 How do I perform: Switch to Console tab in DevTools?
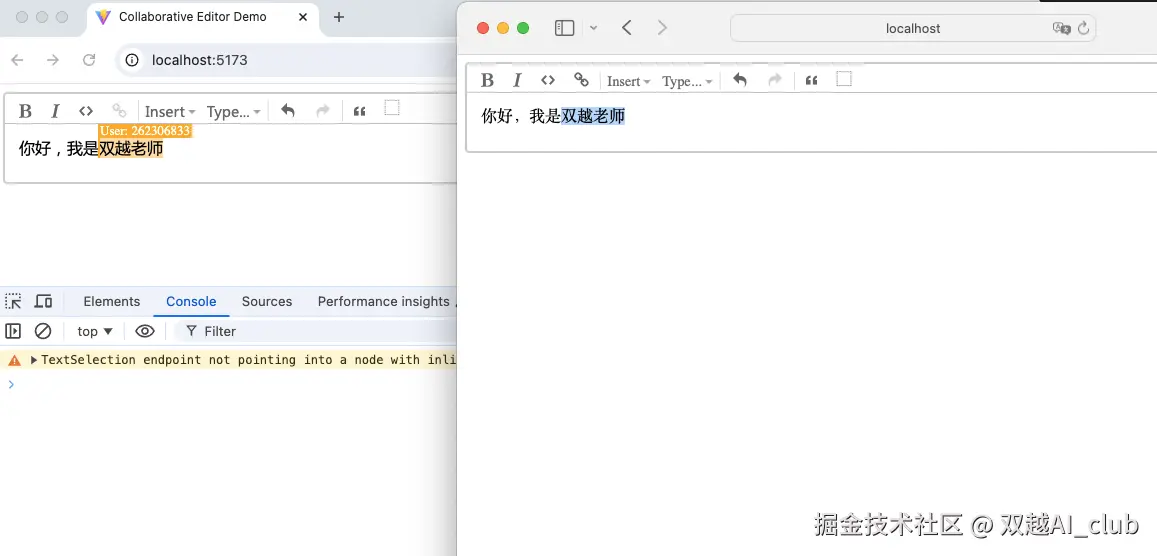(x=191, y=301)
